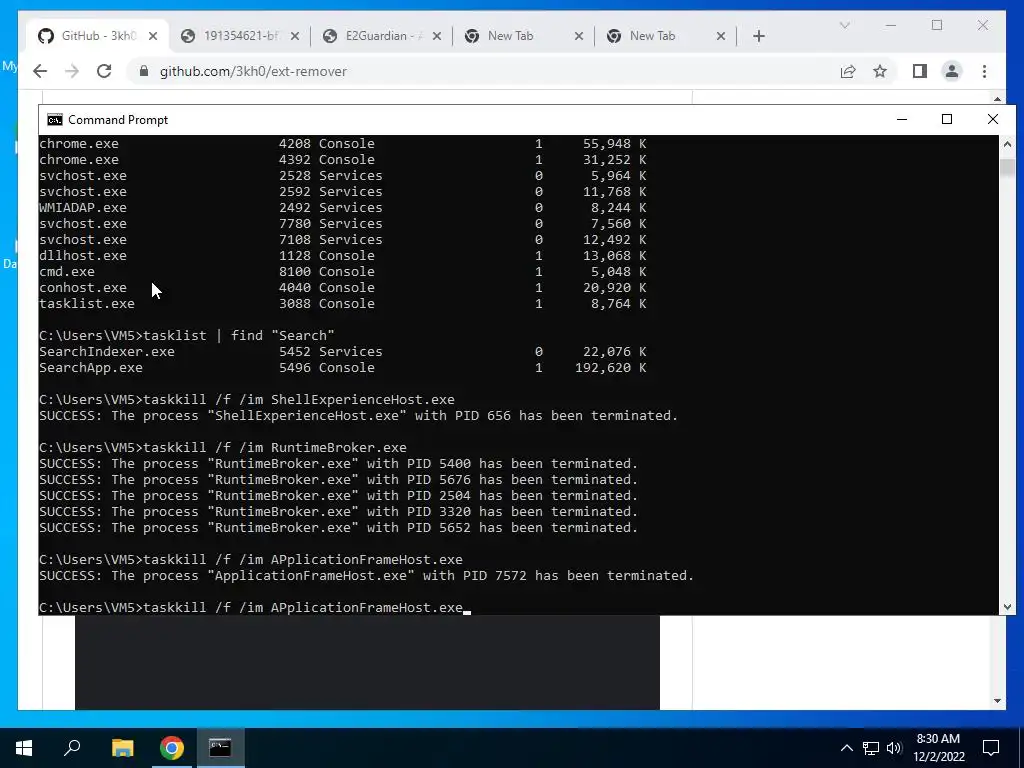The height and width of the screenshot is (768, 1024).
Task: Open Command Prompt system menu icon
Action: [x=55, y=120]
